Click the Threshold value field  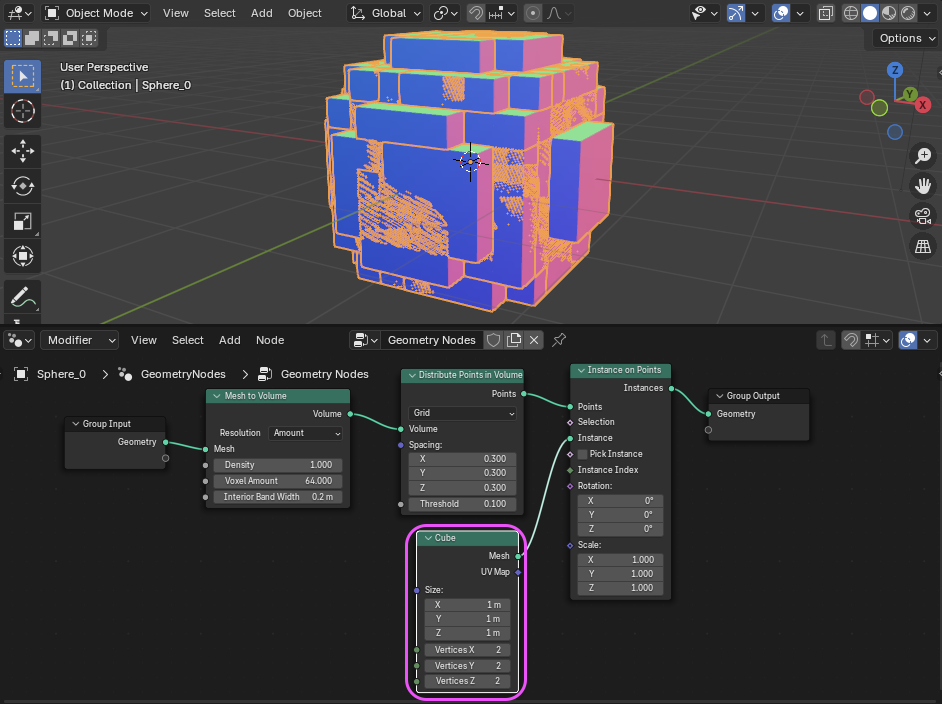[462, 504]
